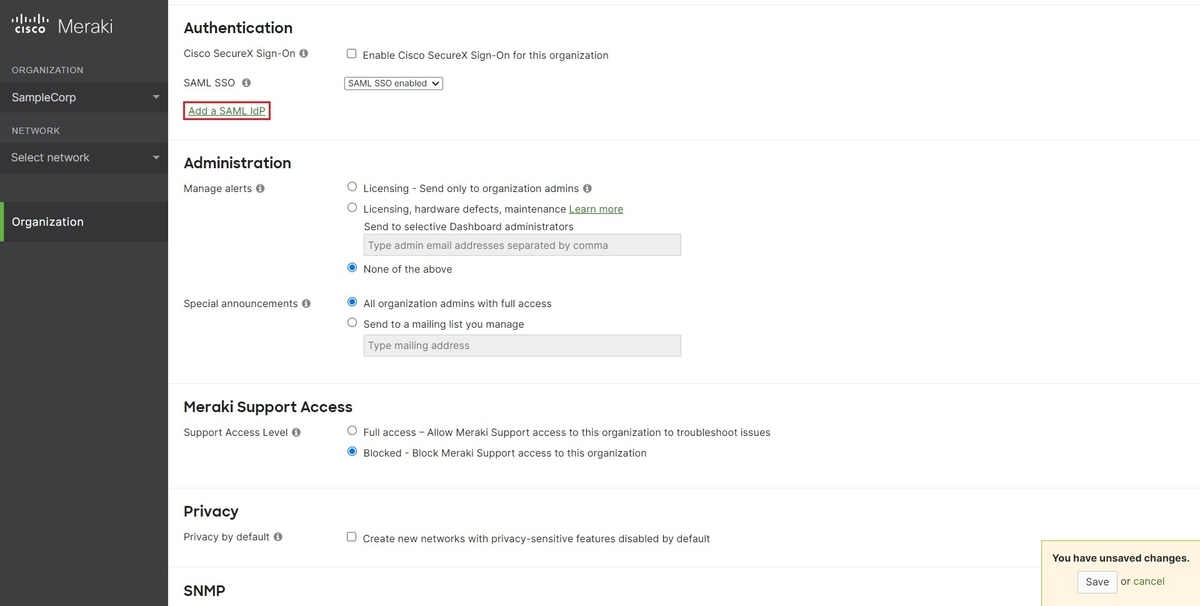Select Full access support level radio
This screenshot has height=606, width=1200.
tap(352, 431)
